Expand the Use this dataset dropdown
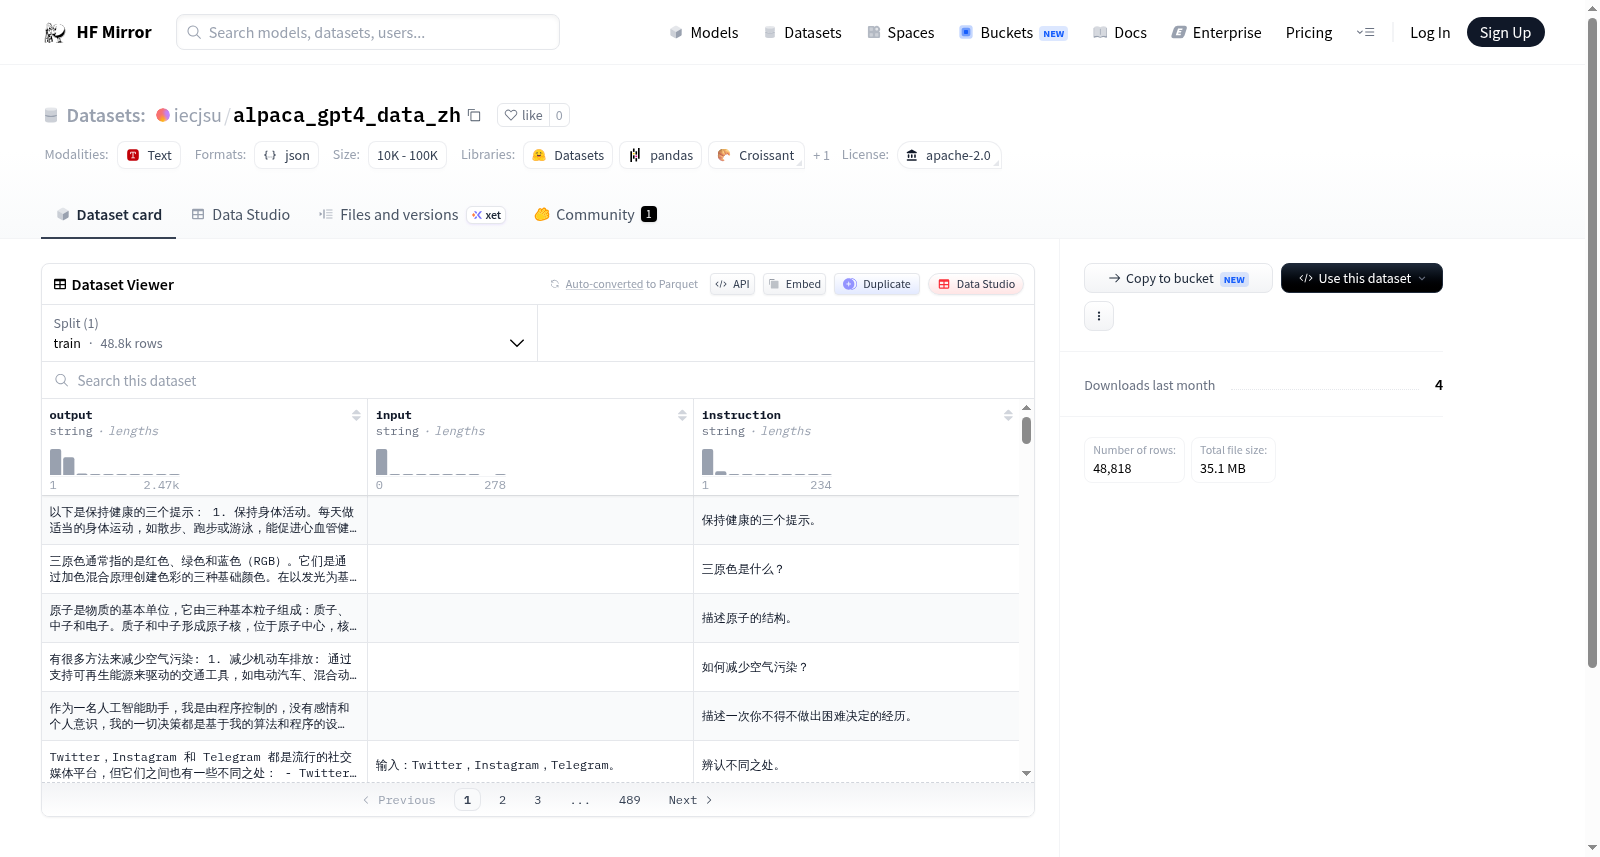Viewport: 1600px width, 857px height. click(x=1362, y=278)
